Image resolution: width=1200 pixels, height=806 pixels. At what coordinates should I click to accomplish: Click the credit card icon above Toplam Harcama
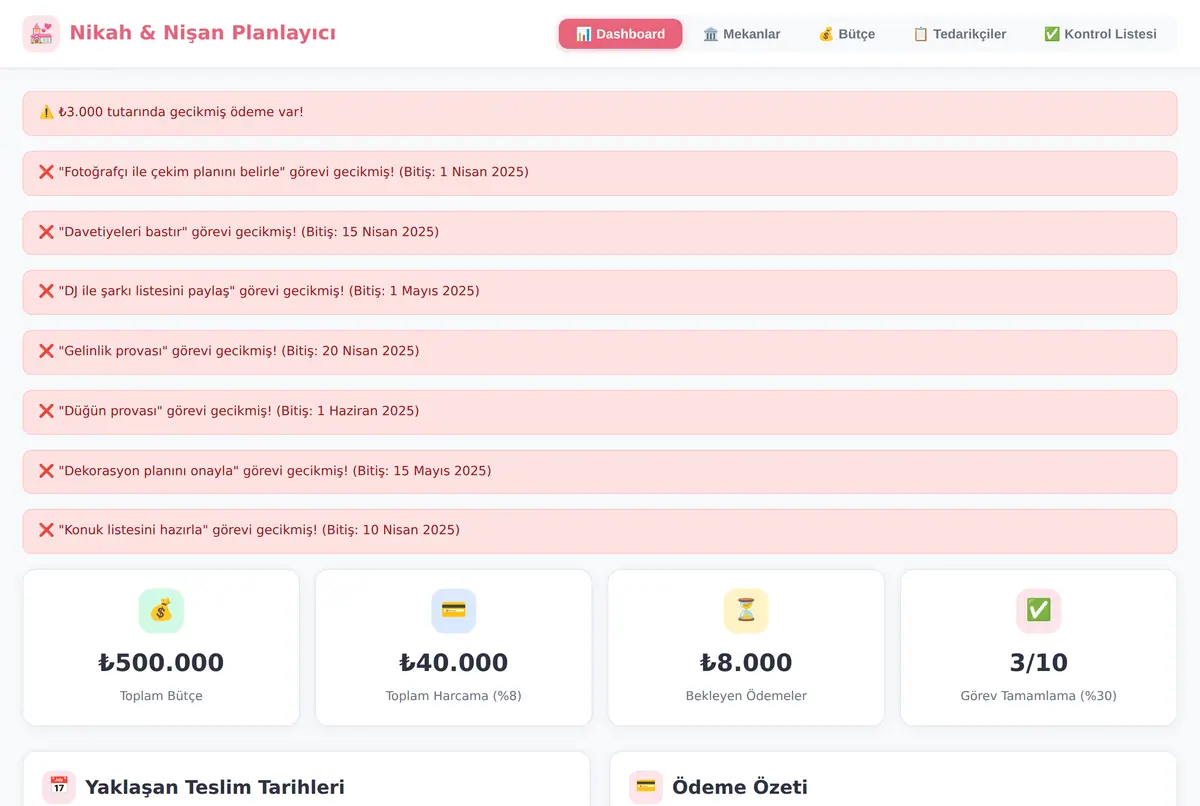tap(454, 610)
